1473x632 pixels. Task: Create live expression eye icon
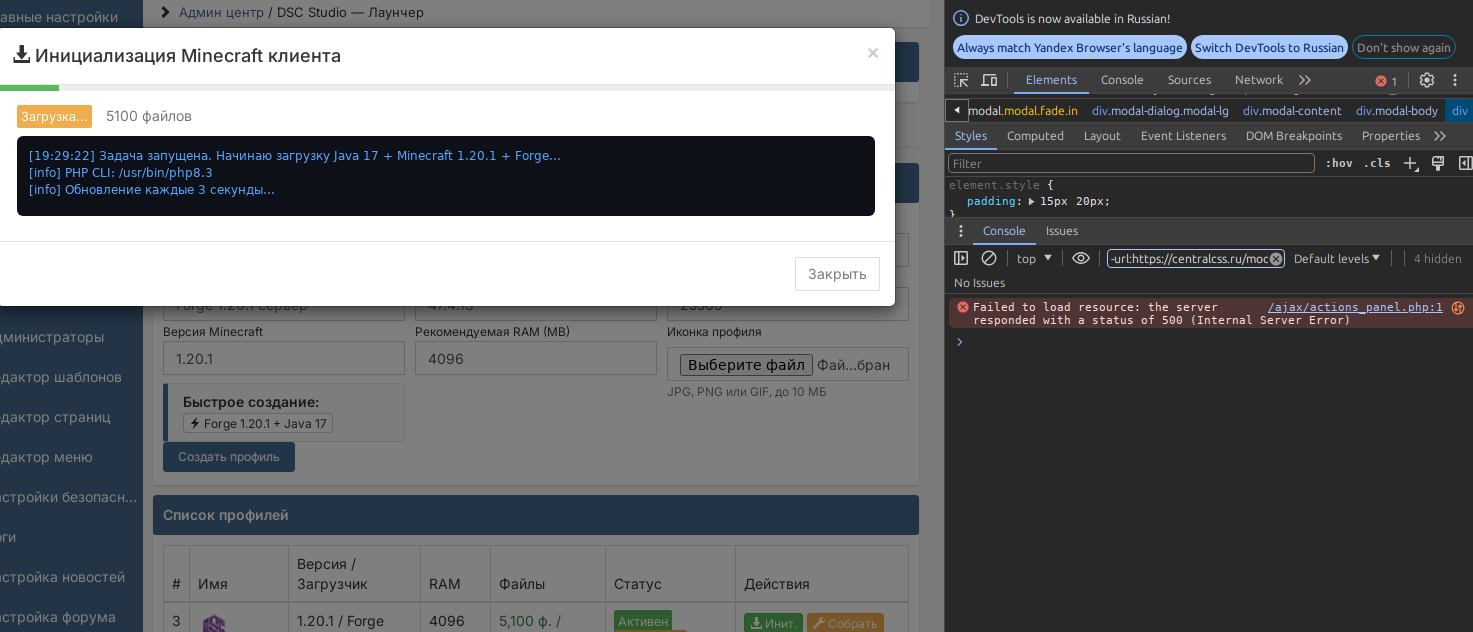click(1080, 258)
